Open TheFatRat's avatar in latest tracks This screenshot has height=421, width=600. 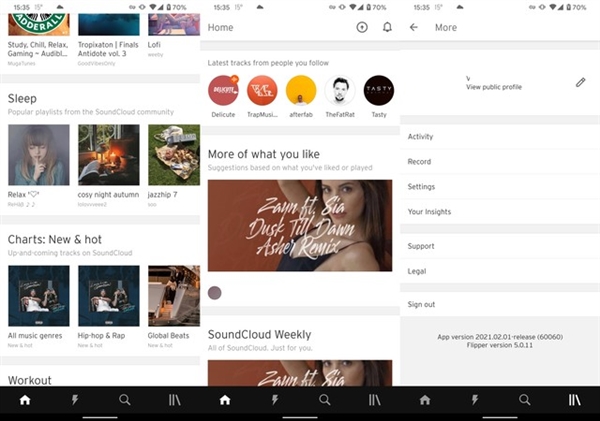[340, 91]
